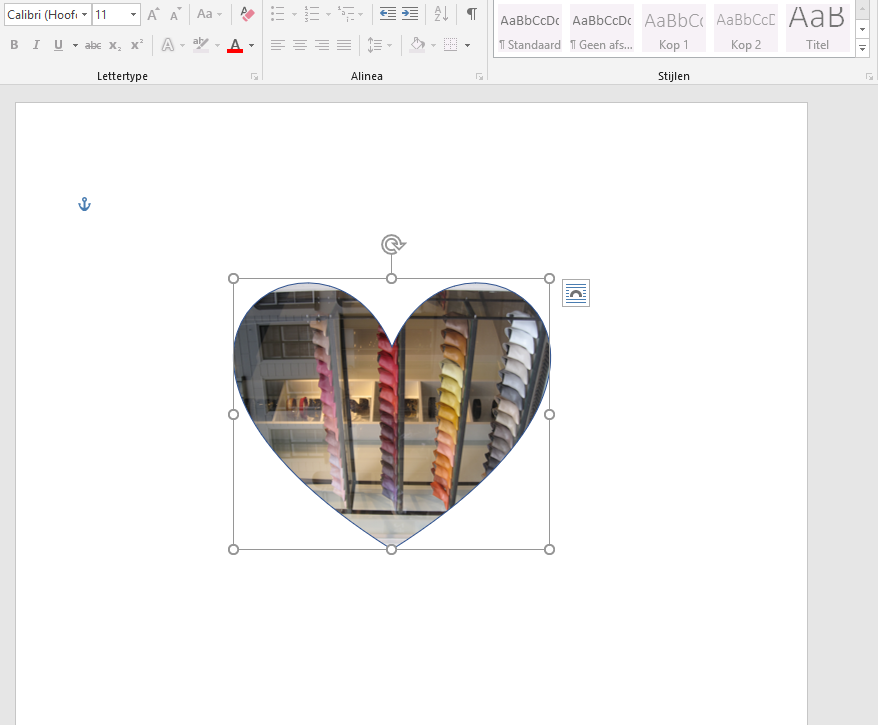Decrease paragraph indent
The height and width of the screenshot is (725, 878).
pyautogui.click(x=387, y=14)
